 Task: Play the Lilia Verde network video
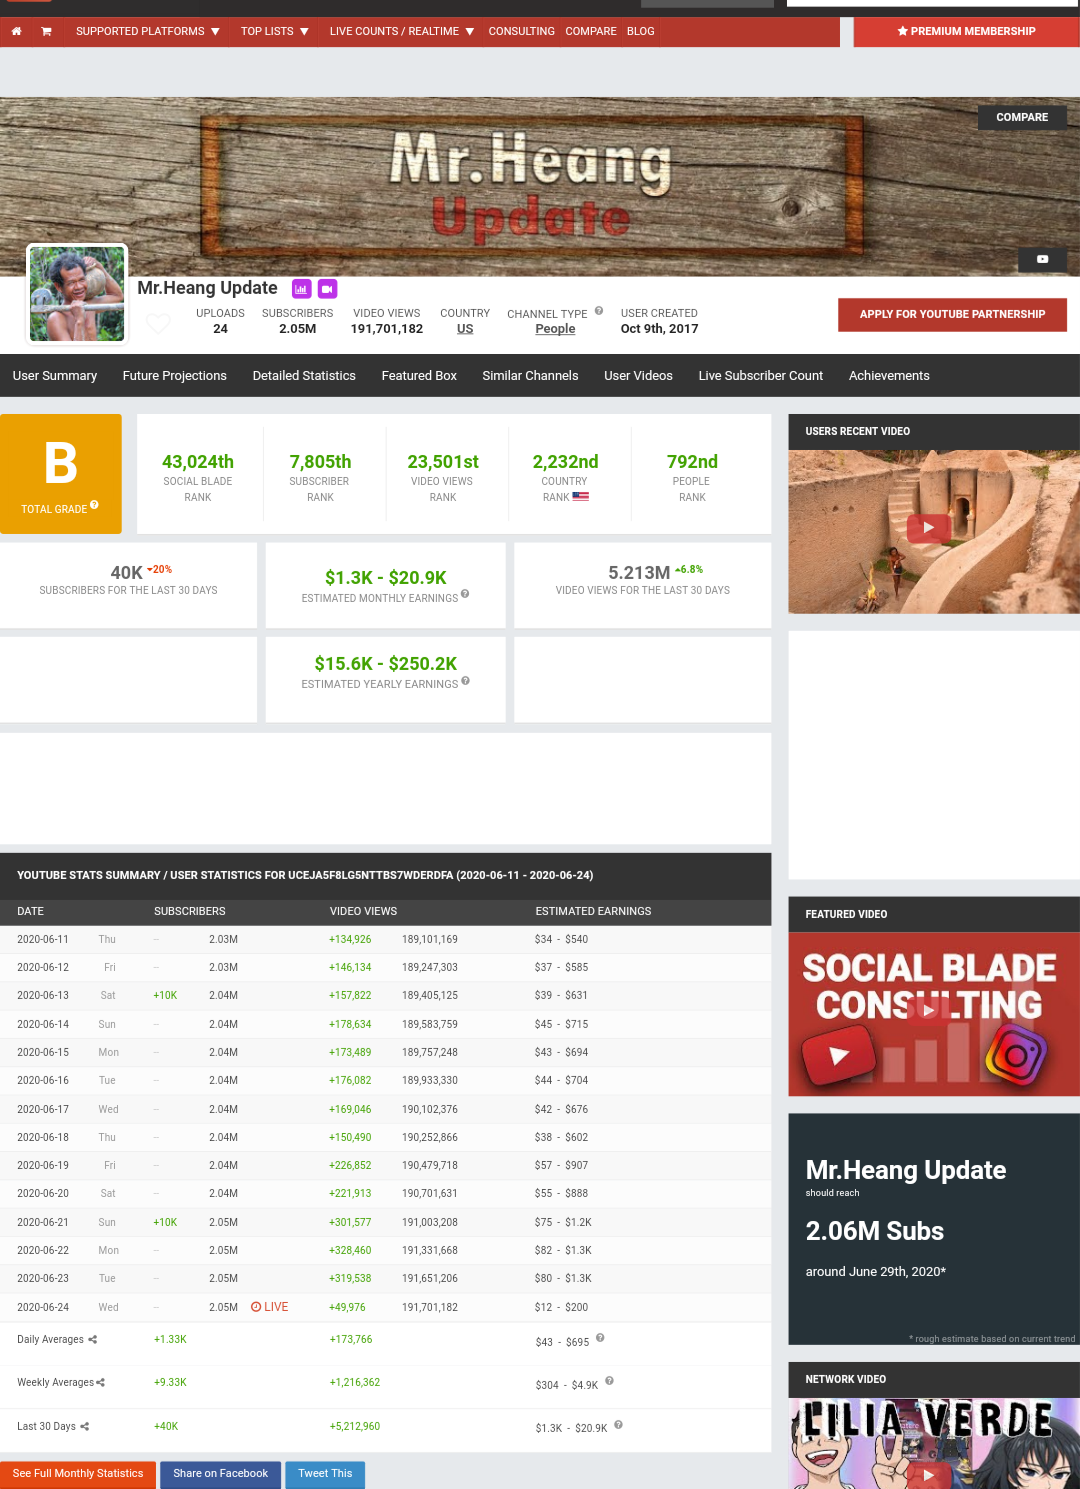(x=929, y=1474)
